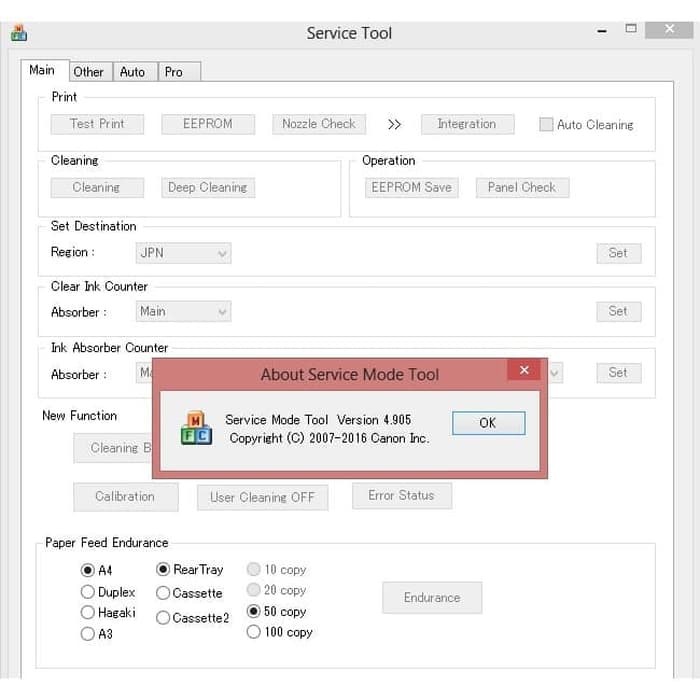Open the Region JPN dropdown
The width and height of the screenshot is (700, 700).
point(183,253)
